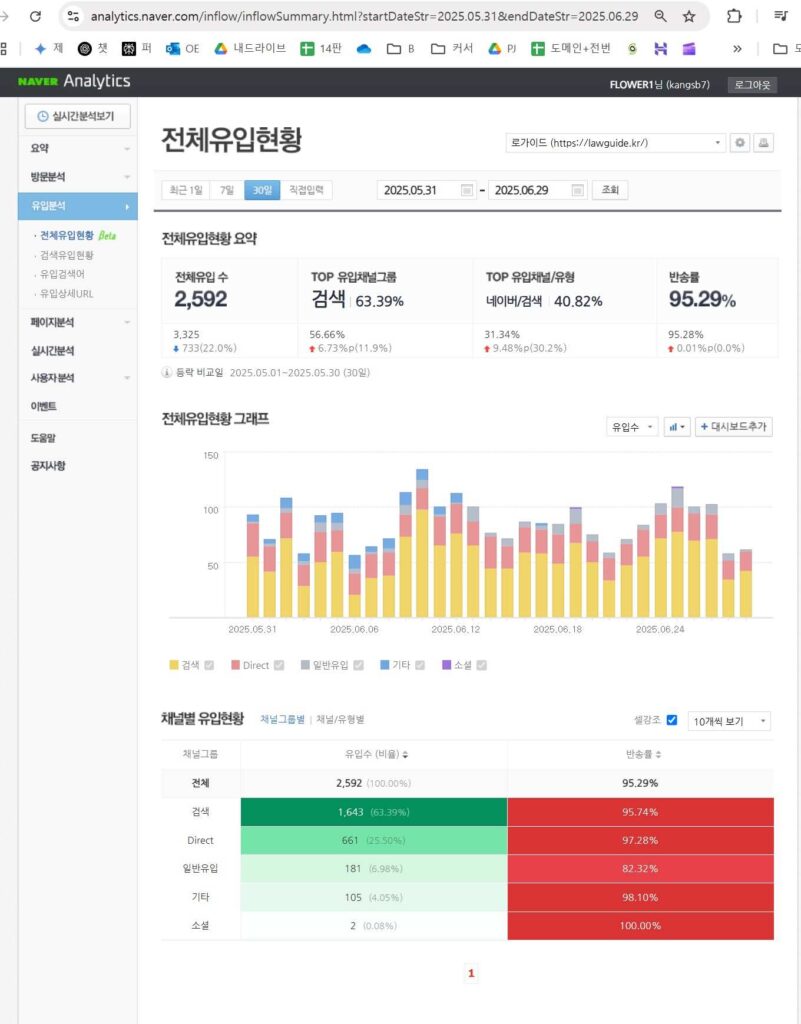Open the site selector 로가이드 dropdown
Image resolution: width=801 pixels, height=1024 pixels.
616,142
